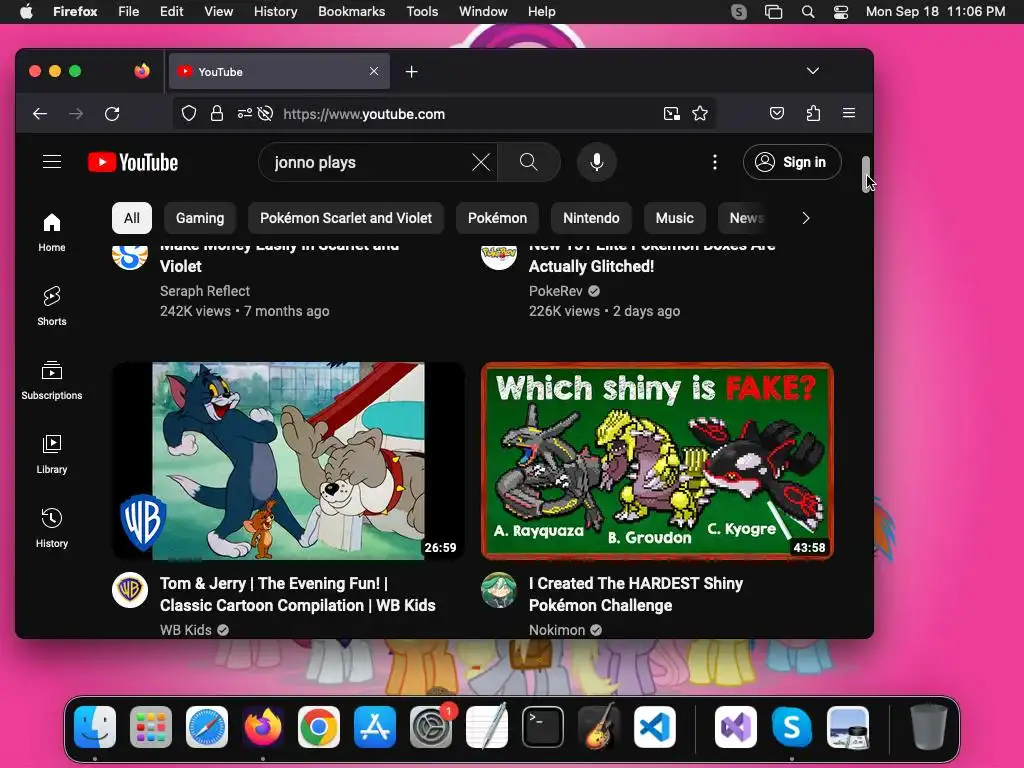The image size is (1024, 768).
Task: Reload the page in Firefox
Action: [112, 114]
